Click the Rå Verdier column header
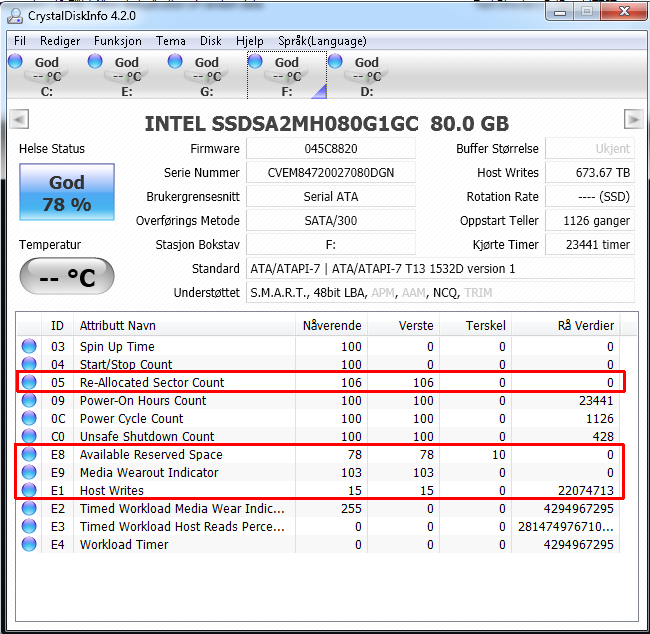Image resolution: width=650 pixels, height=634 pixels. coord(565,326)
